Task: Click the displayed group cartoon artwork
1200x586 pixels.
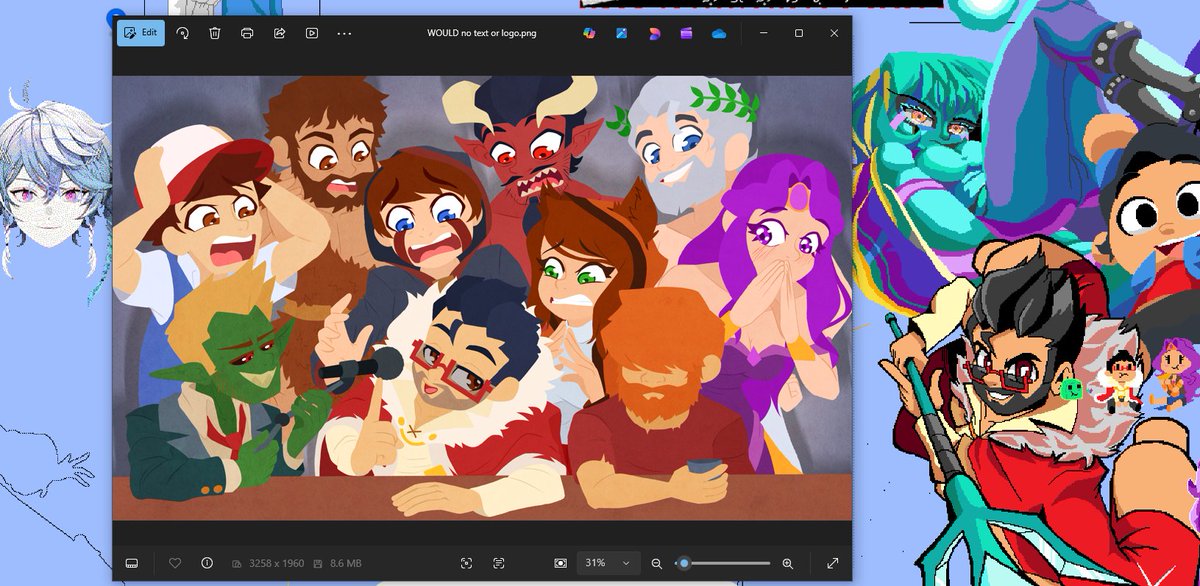Action: 482,298
